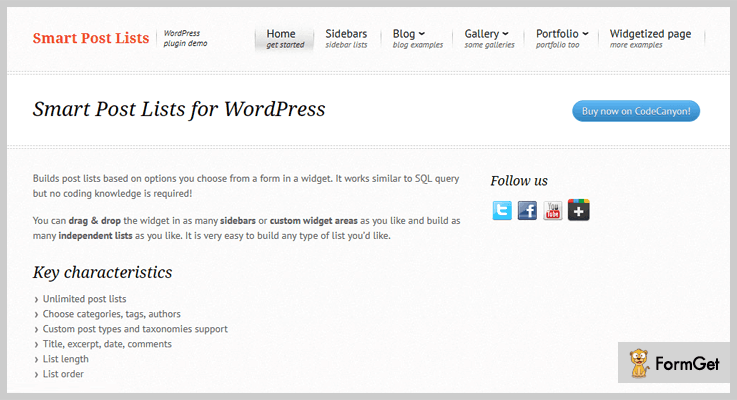Click the bold 'independent lists' text
This screenshot has height=400, width=737.
point(95,236)
